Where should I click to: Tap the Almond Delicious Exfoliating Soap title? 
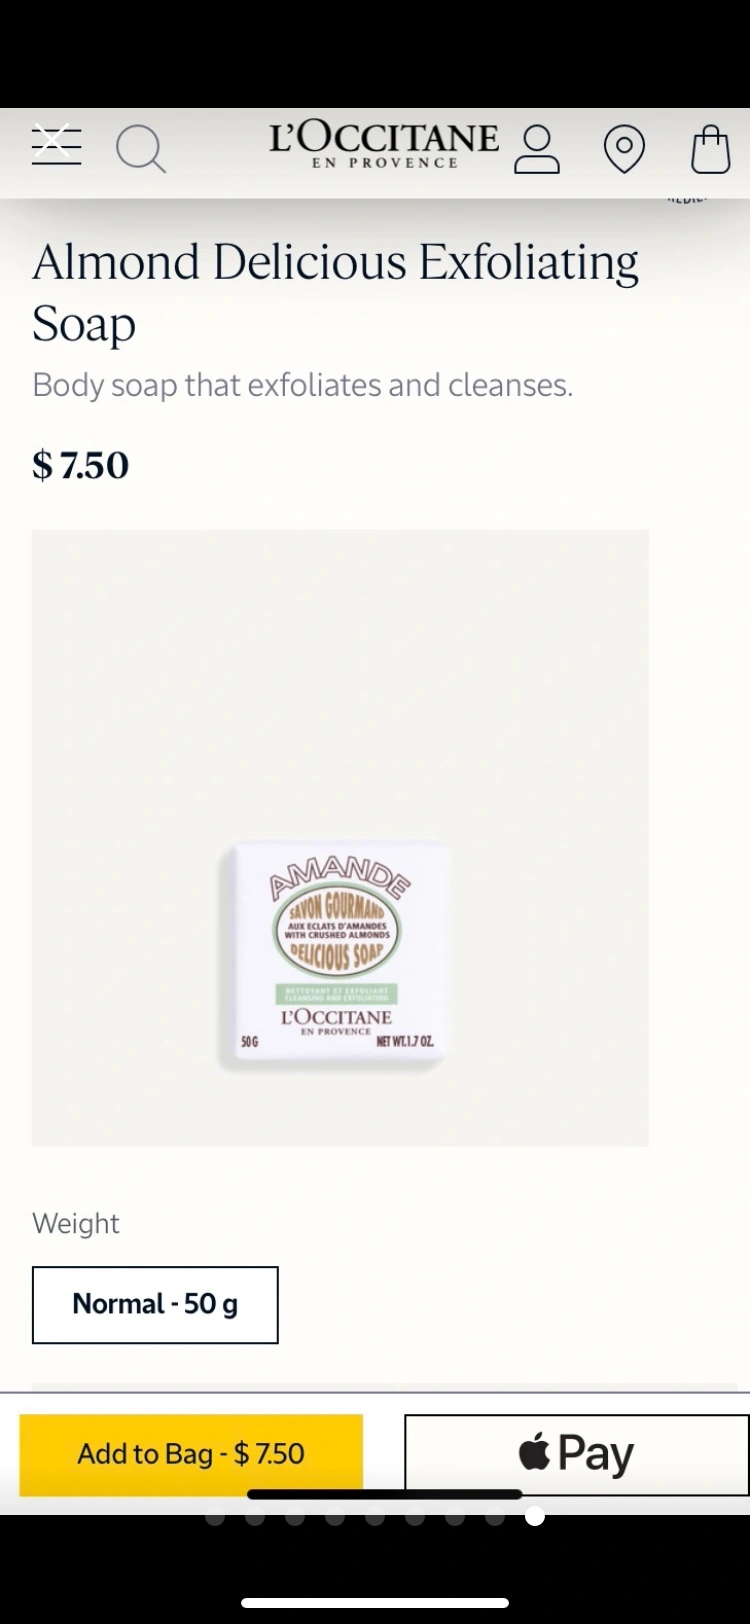point(335,292)
